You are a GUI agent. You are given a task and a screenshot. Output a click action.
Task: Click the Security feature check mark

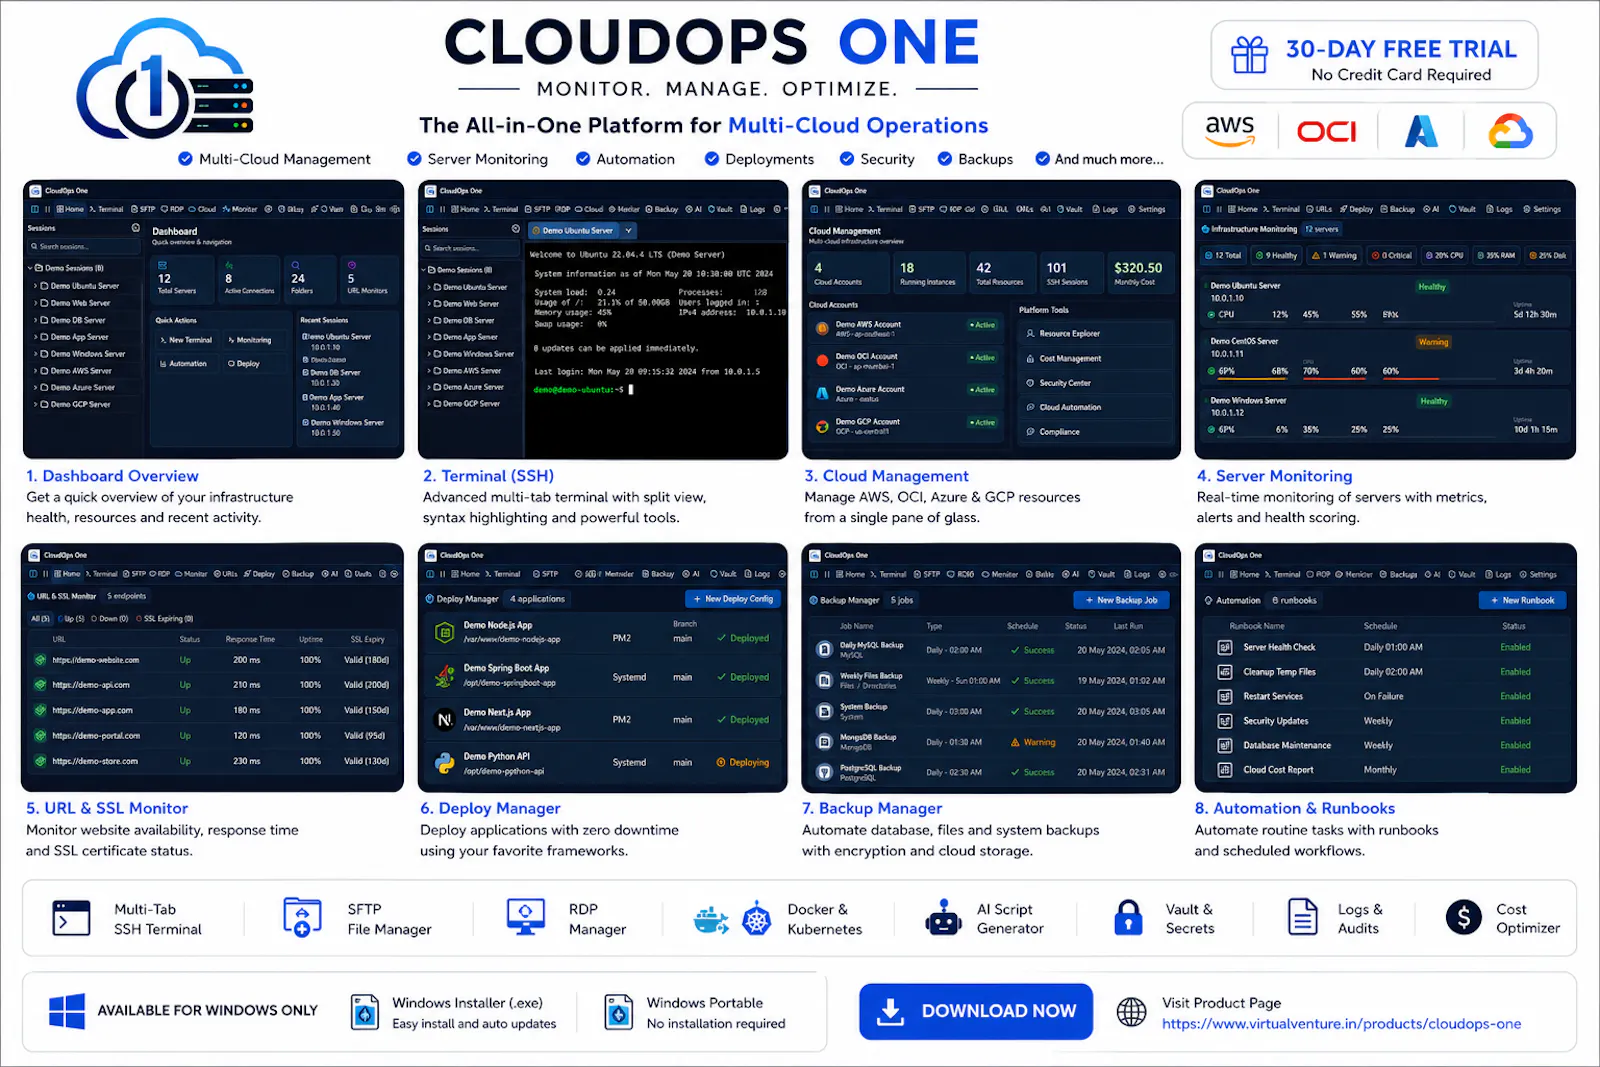(847, 158)
